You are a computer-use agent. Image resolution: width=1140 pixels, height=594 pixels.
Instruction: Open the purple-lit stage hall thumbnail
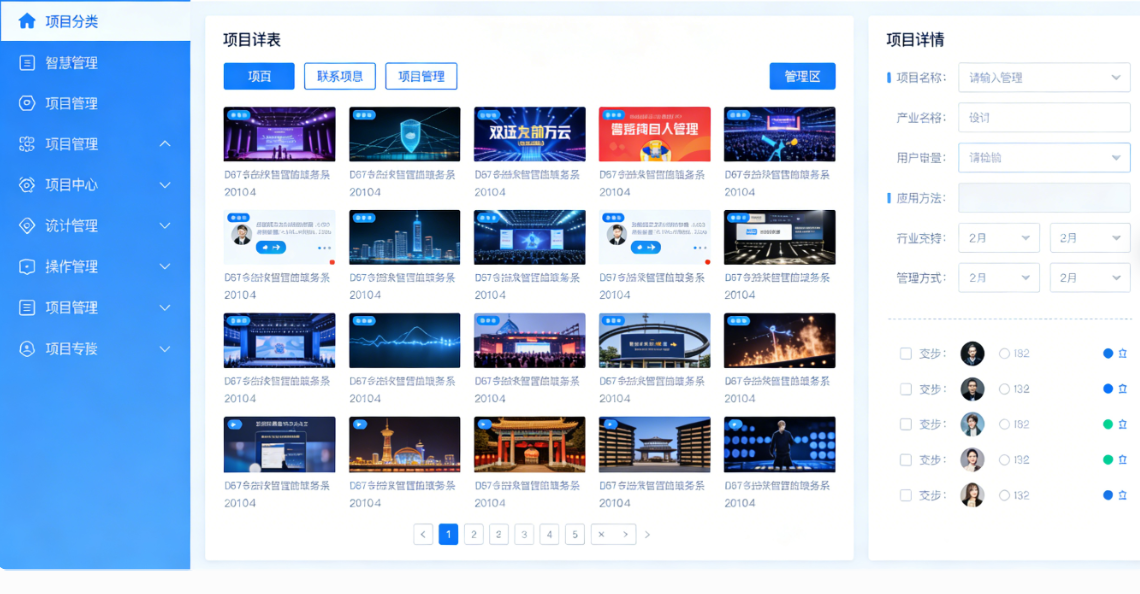[279, 134]
